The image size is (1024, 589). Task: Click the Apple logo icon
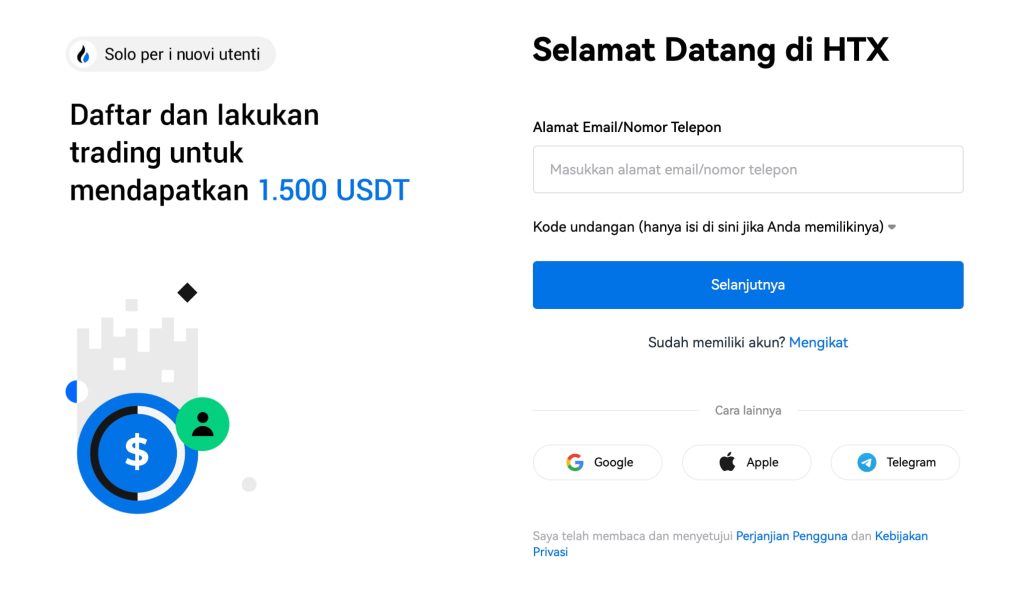(x=727, y=462)
